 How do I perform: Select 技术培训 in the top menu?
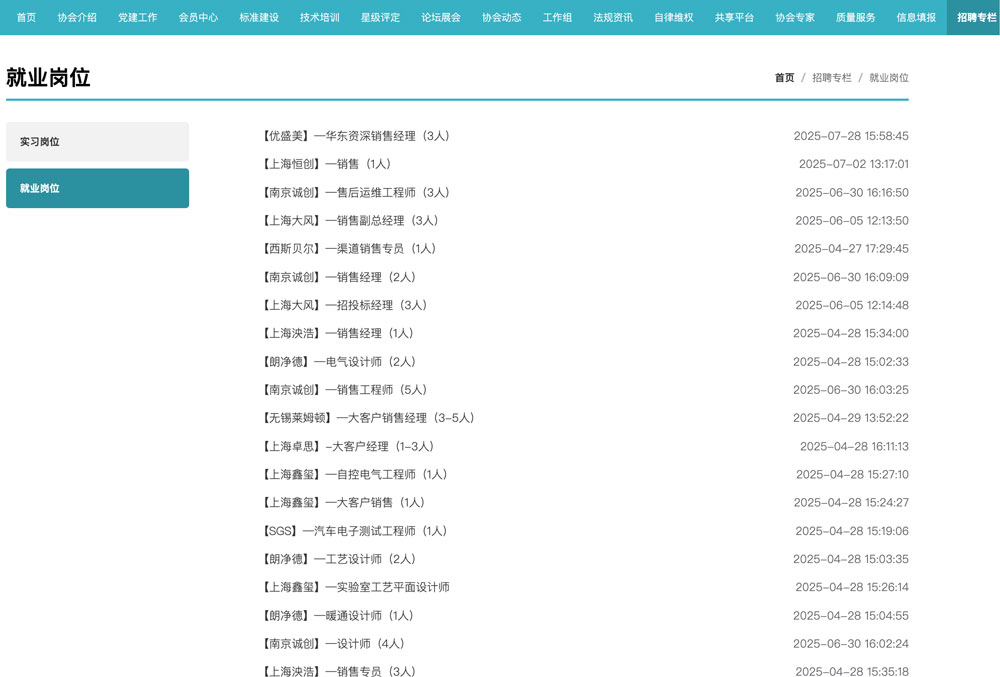coord(319,17)
